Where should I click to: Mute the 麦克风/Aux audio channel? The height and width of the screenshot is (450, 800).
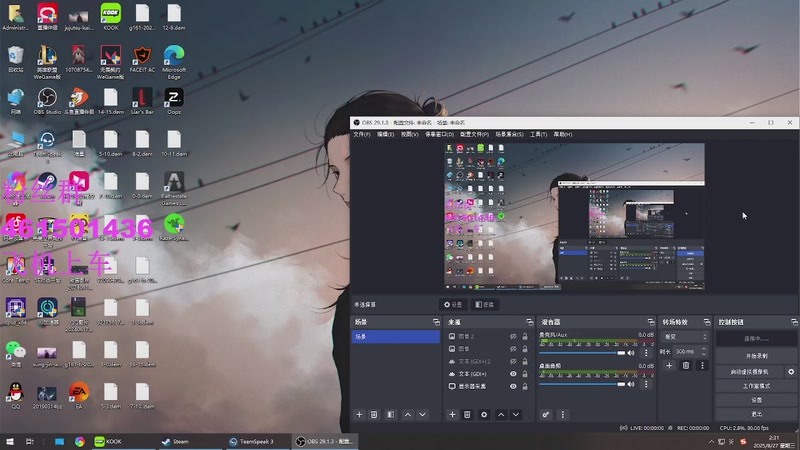click(x=631, y=353)
